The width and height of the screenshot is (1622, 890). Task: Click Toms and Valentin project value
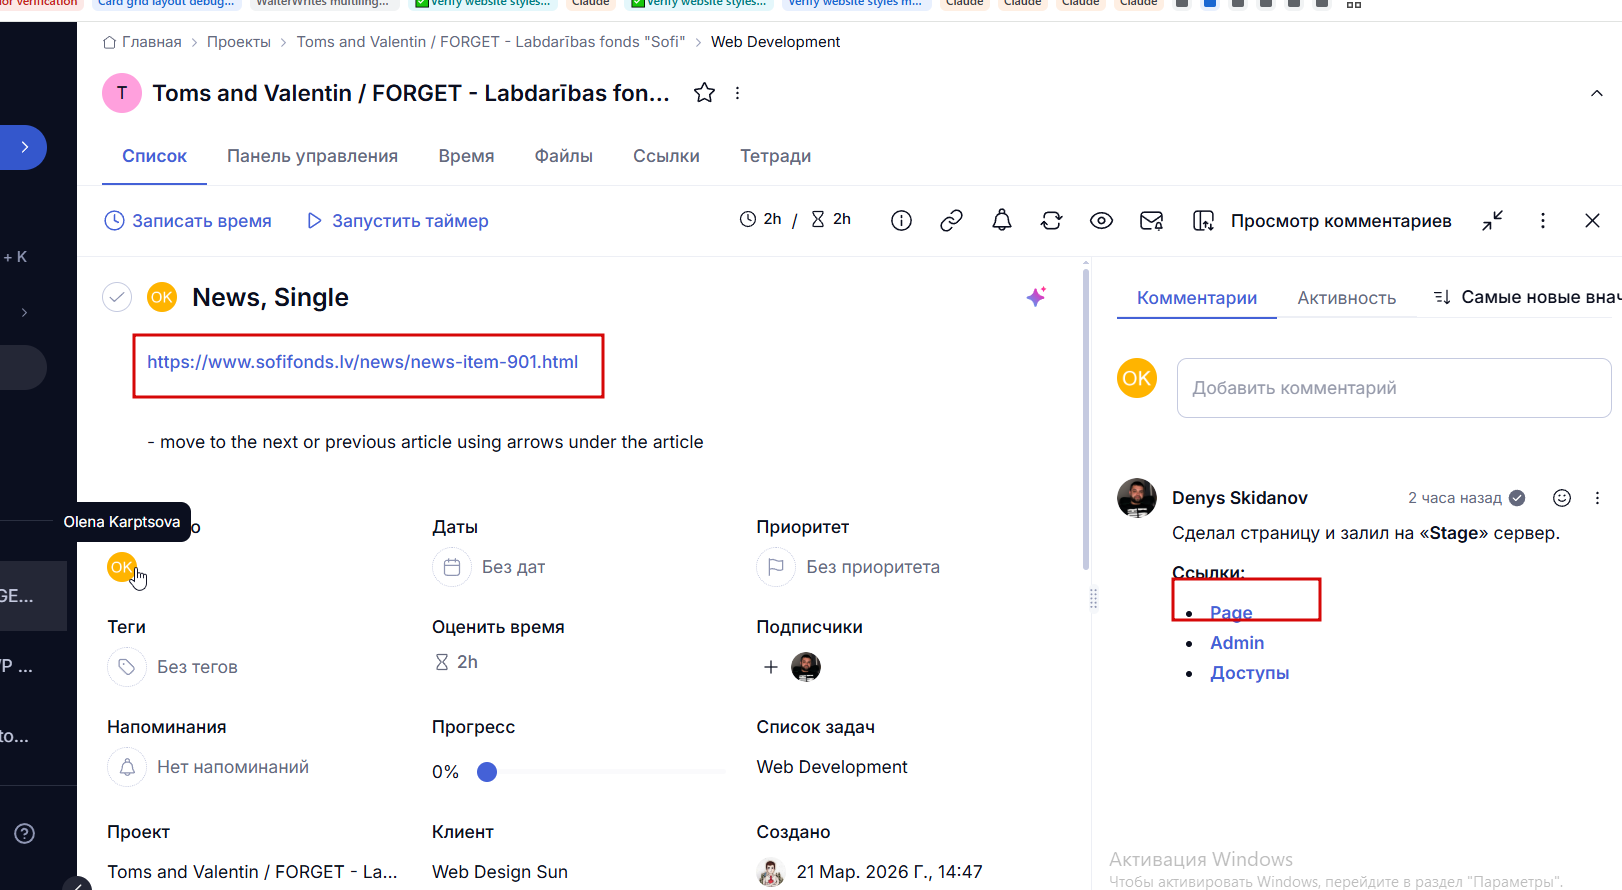[252, 872]
